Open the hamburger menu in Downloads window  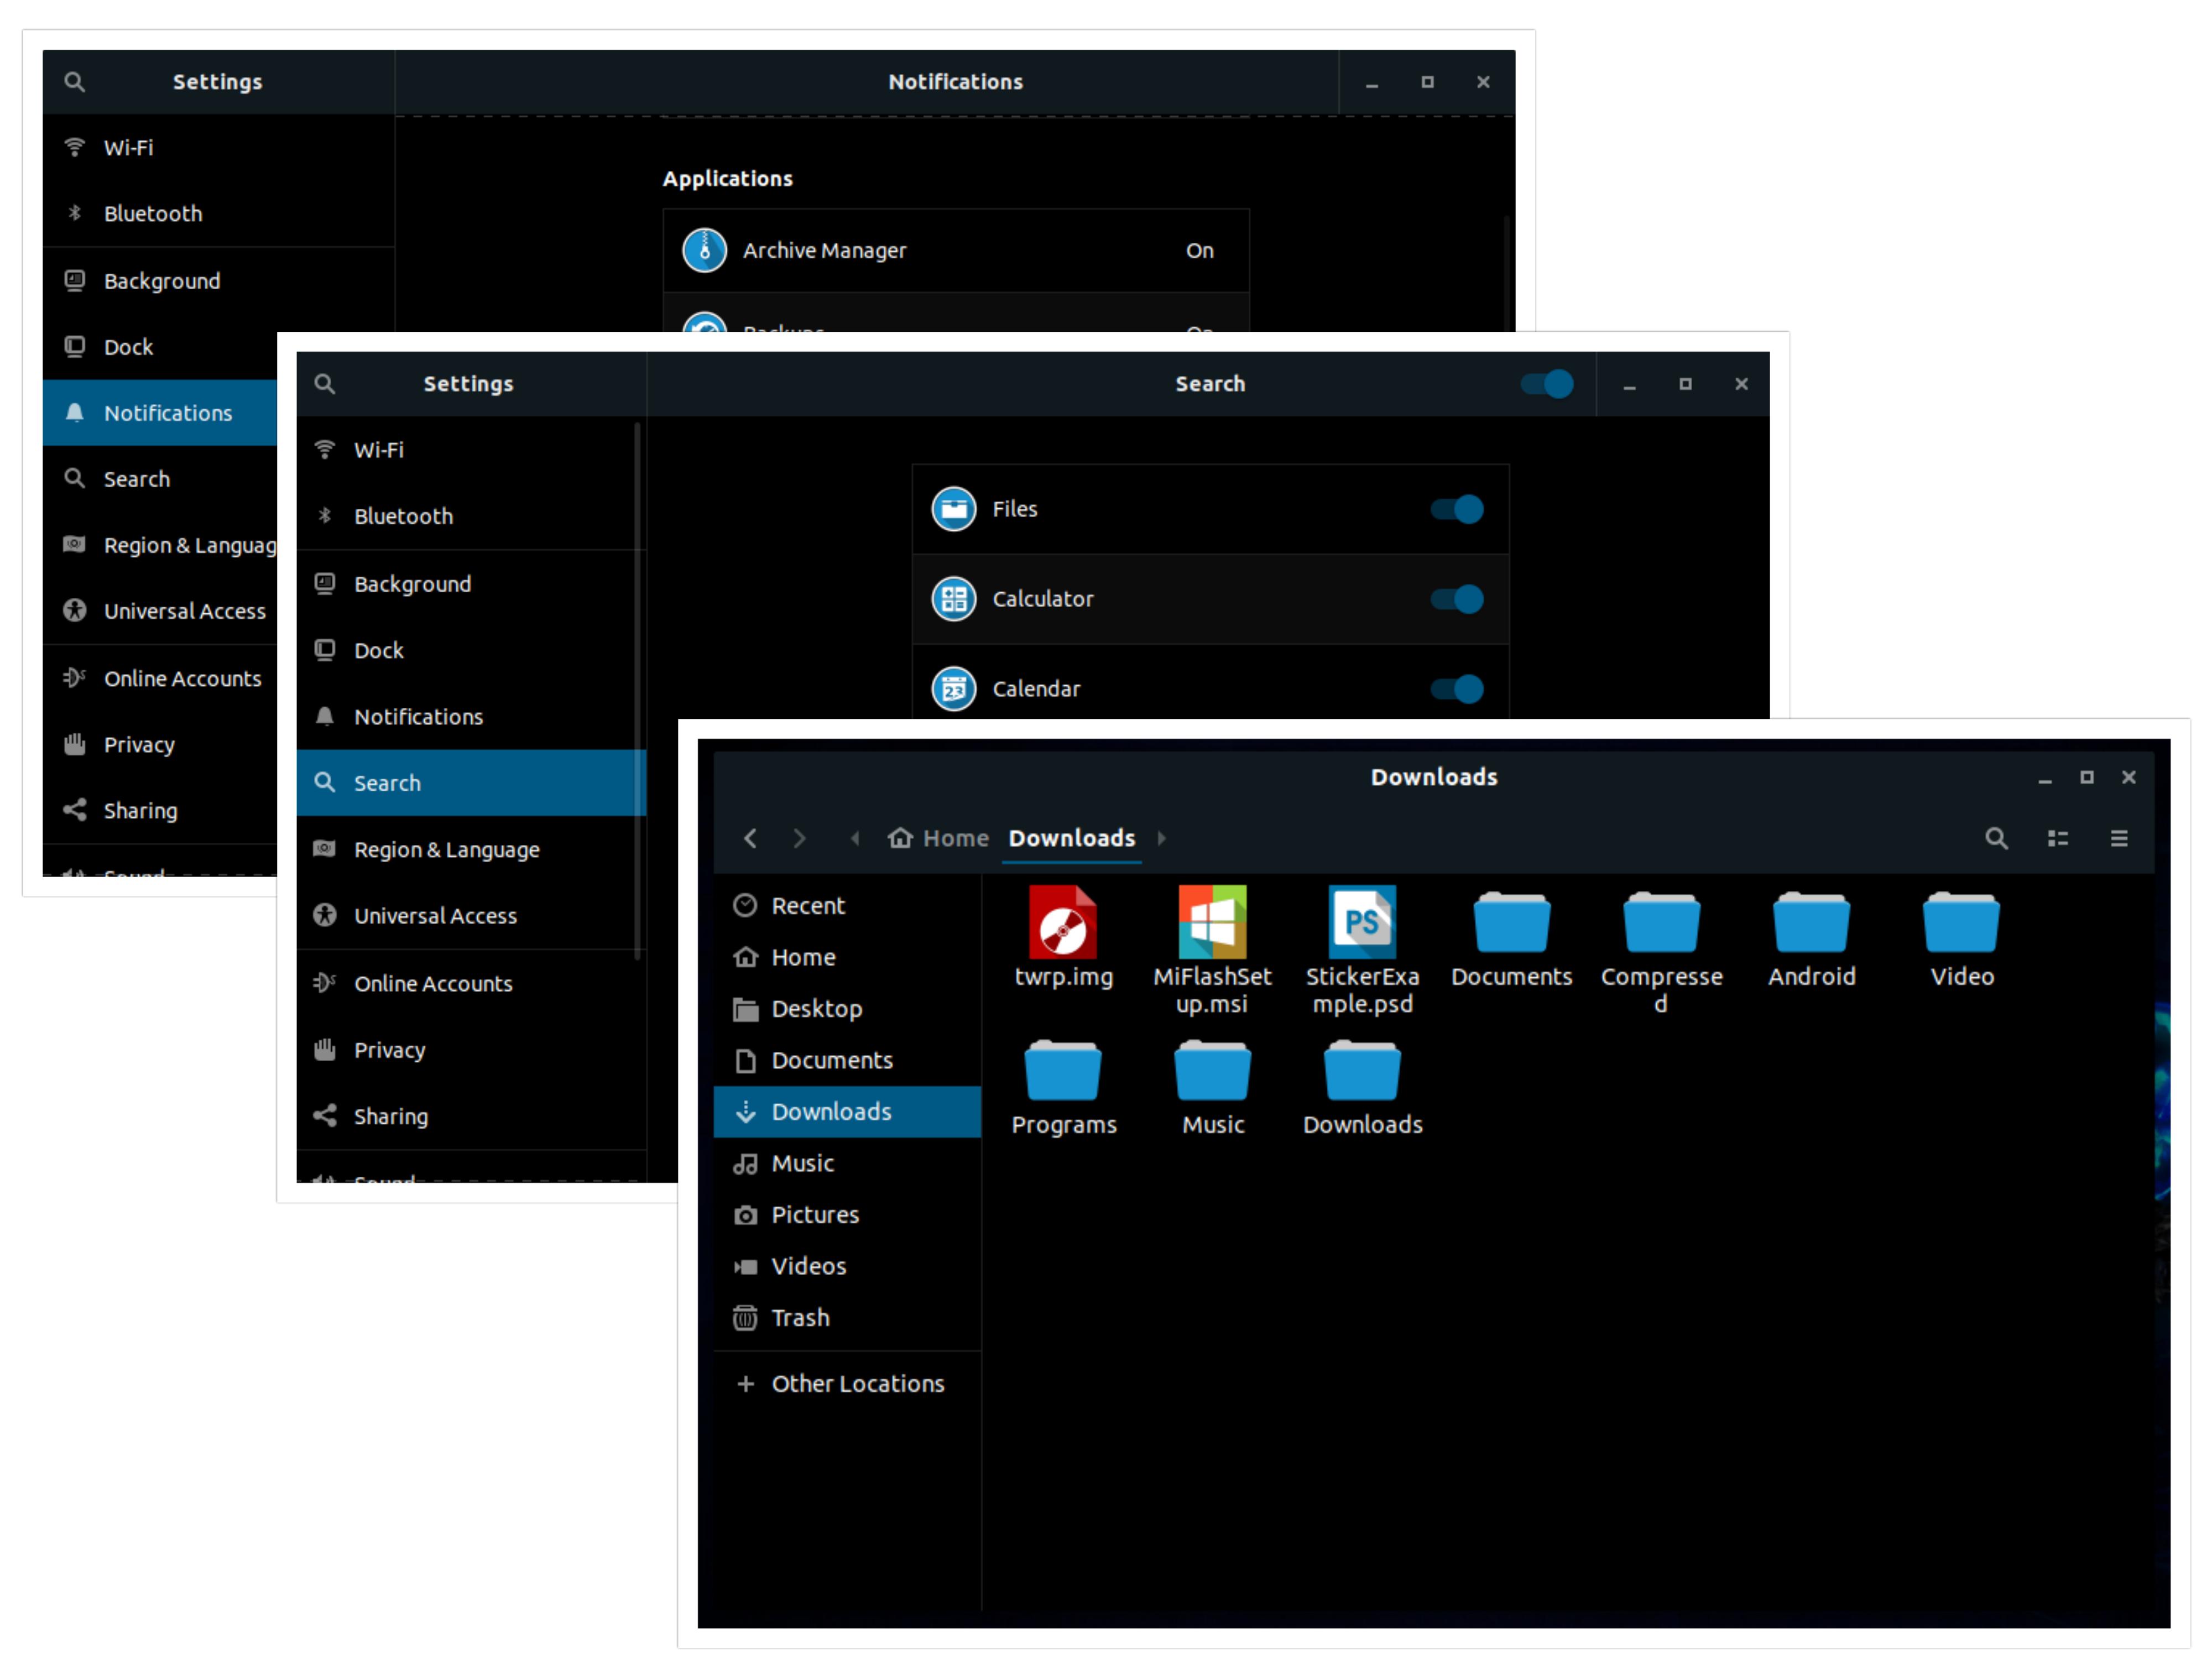(2118, 838)
